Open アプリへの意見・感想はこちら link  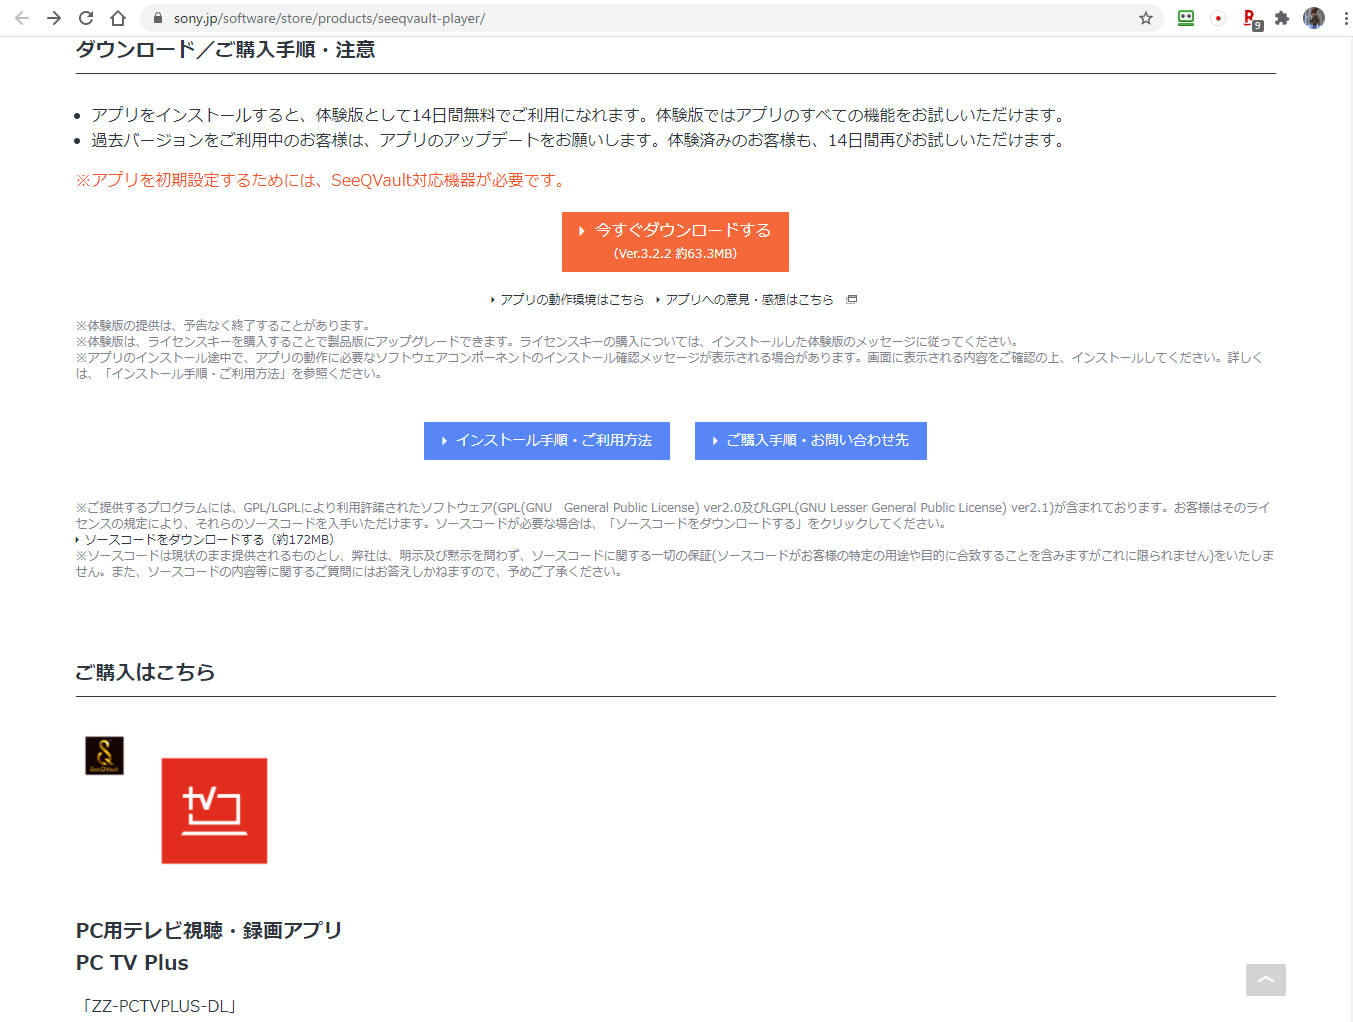(749, 300)
